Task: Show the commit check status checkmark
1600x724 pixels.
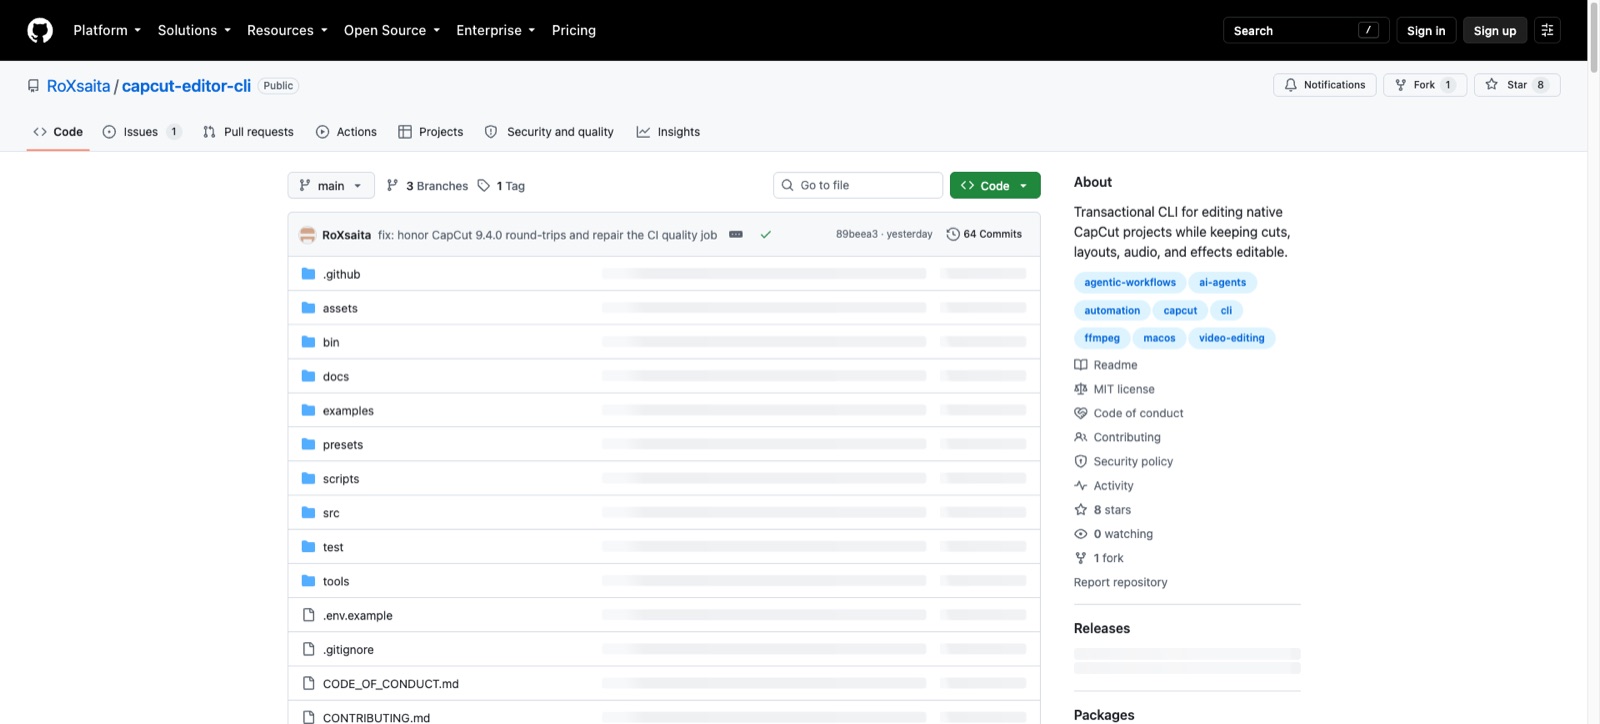Action: pos(765,235)
